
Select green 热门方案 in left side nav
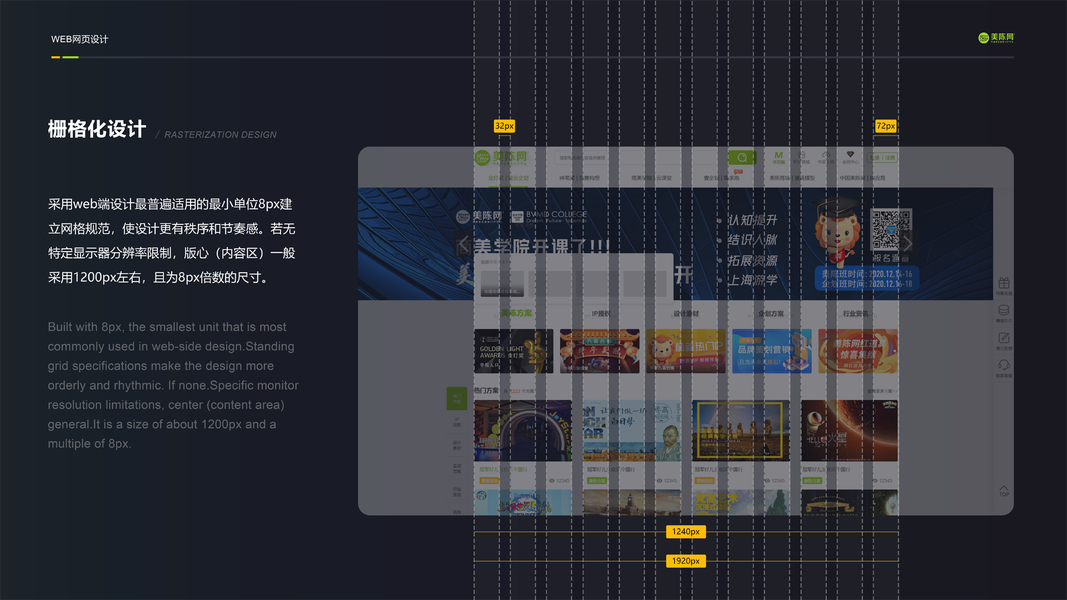457,398
